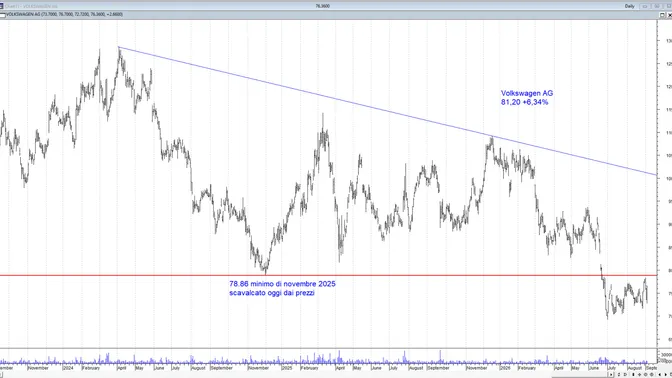Click the vertical bar icon in bottom toolbar
Viewport: 672px width, 378px height.
click(x=633, y=375)
